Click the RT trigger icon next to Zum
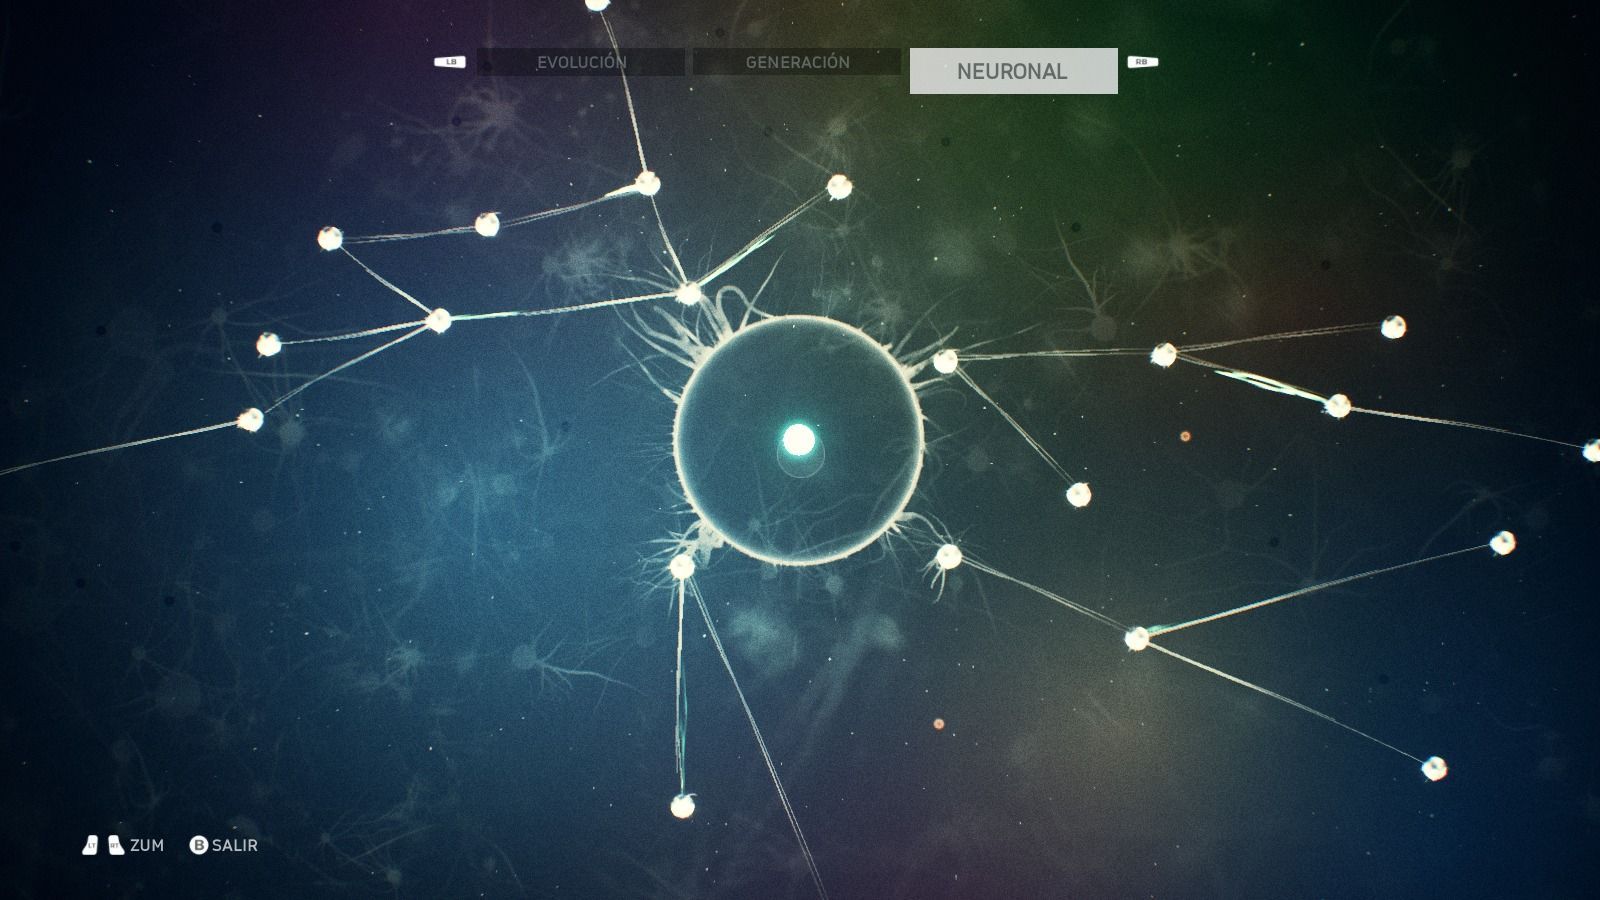 [116, 846]
